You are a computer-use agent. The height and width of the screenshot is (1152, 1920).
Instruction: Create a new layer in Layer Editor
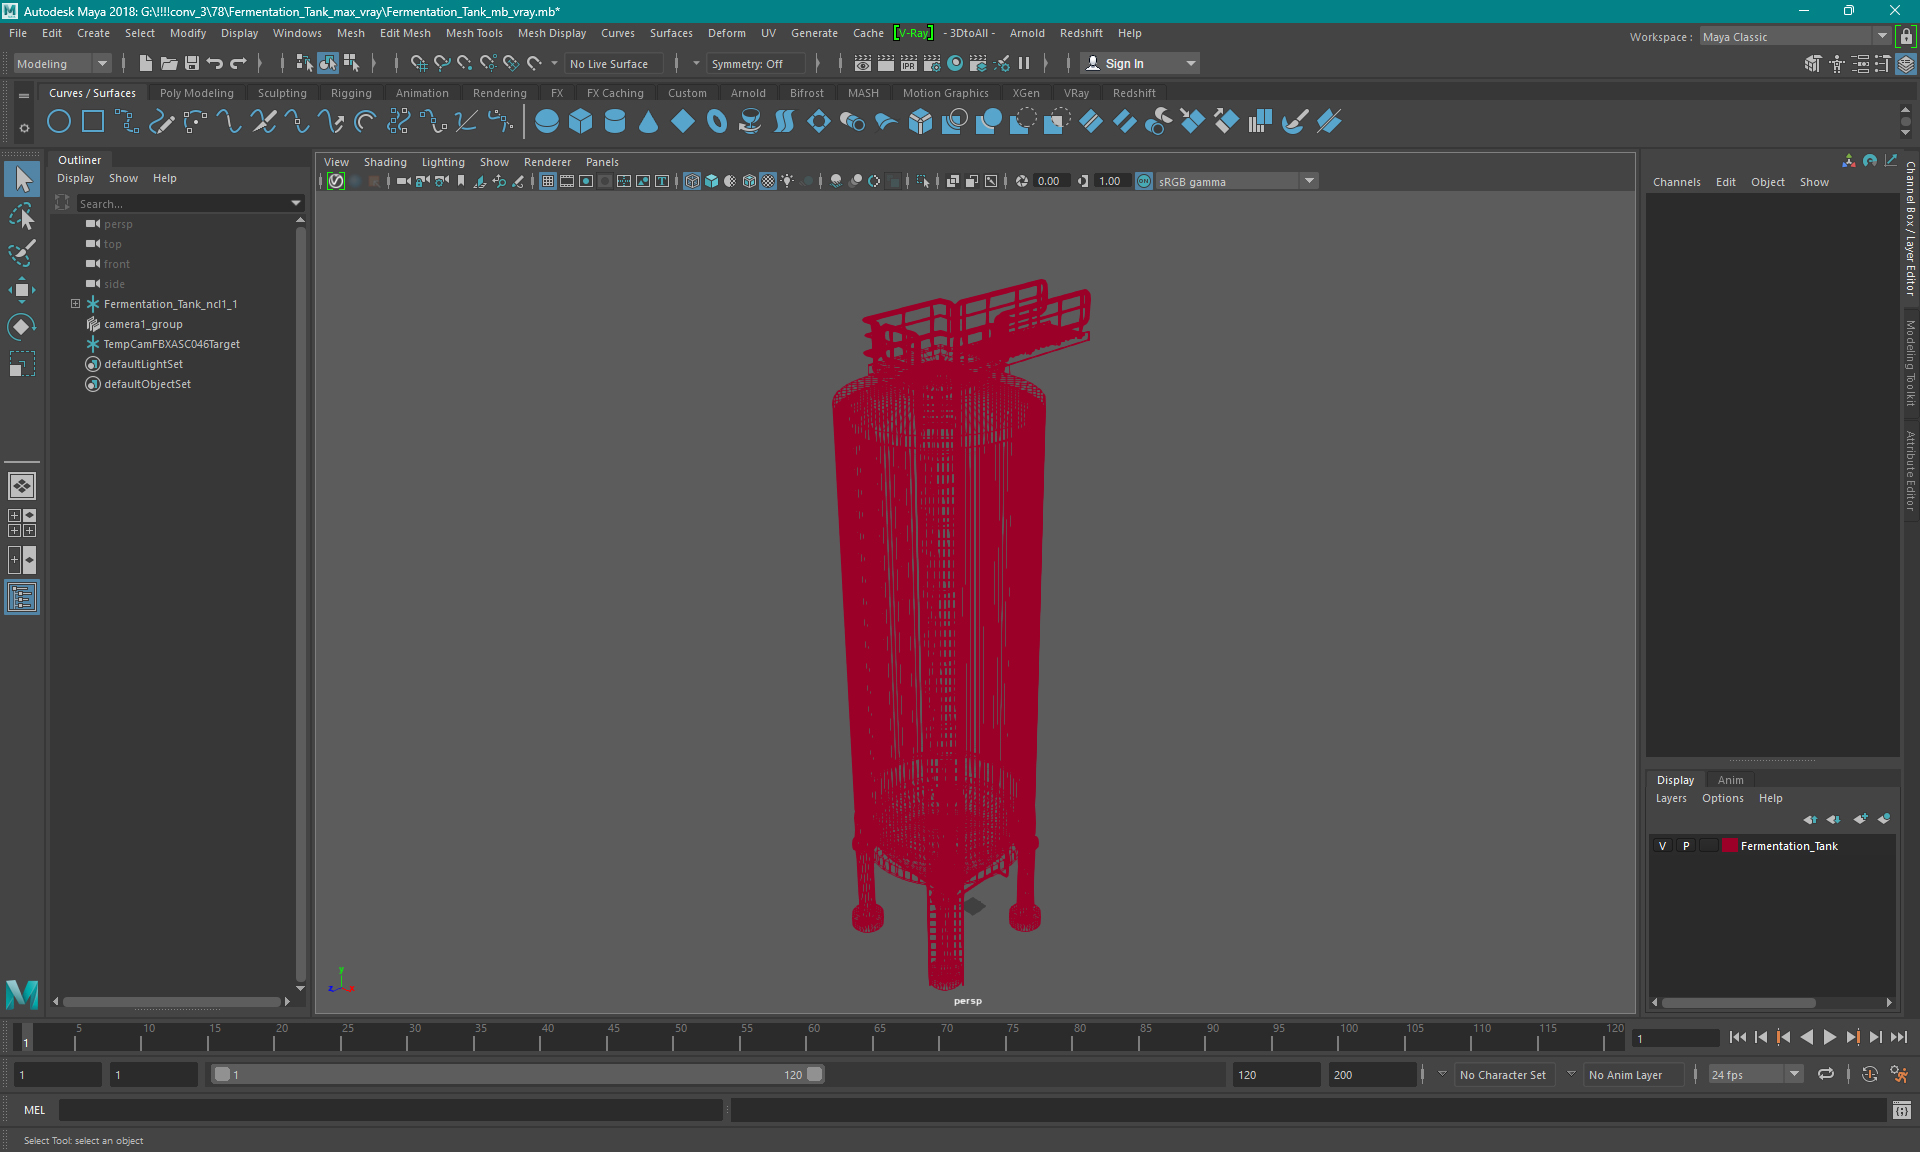(1860, 819)
